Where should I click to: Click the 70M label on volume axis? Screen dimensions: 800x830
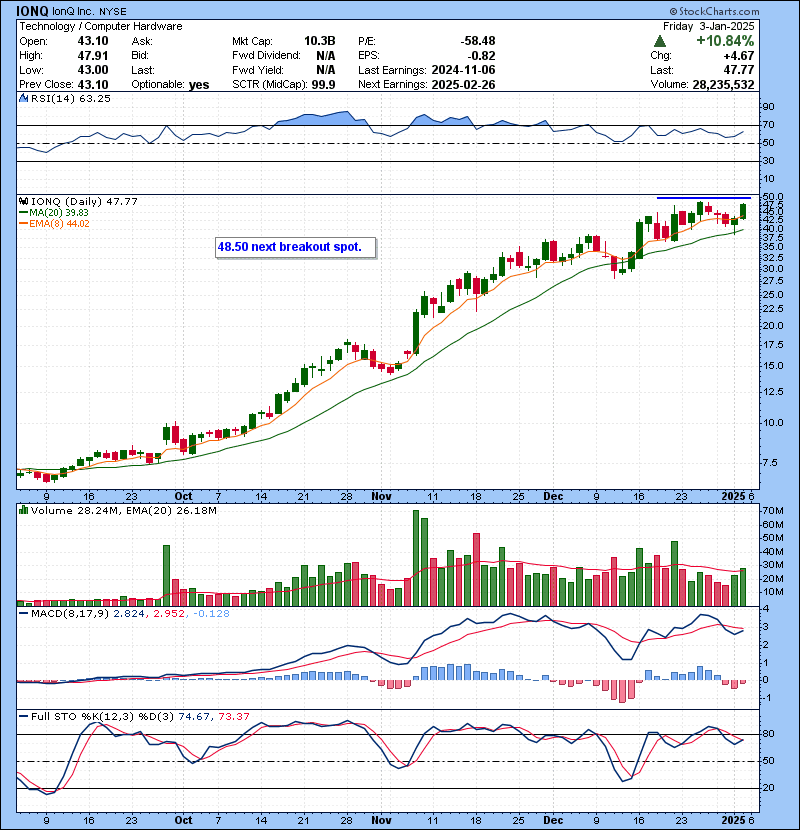[x=773, y=511]
